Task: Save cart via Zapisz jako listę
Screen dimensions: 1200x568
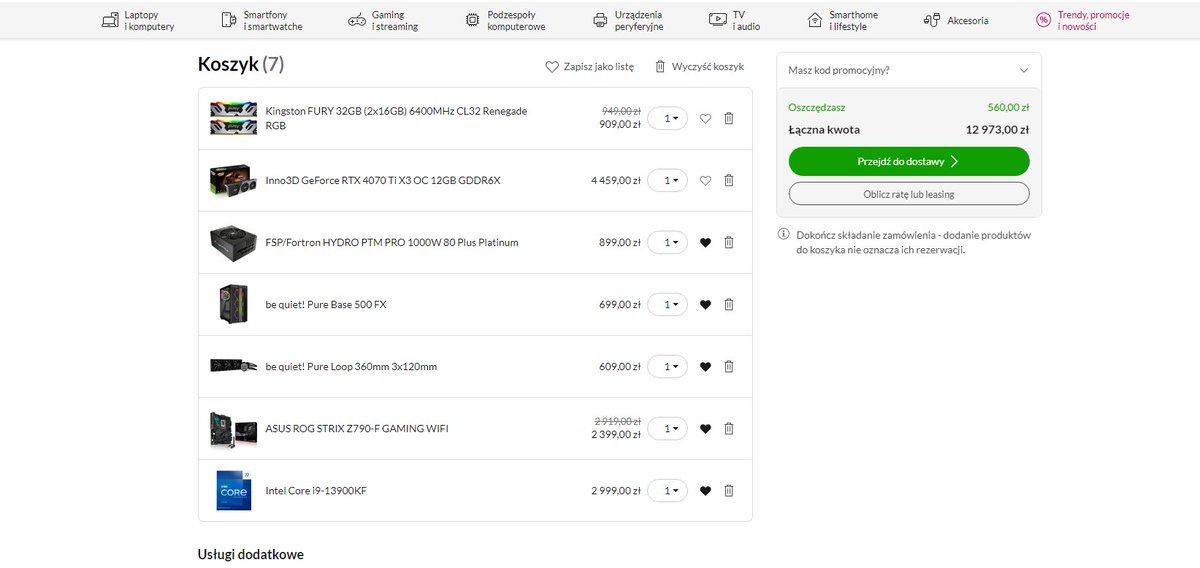Action: [589, 67]
